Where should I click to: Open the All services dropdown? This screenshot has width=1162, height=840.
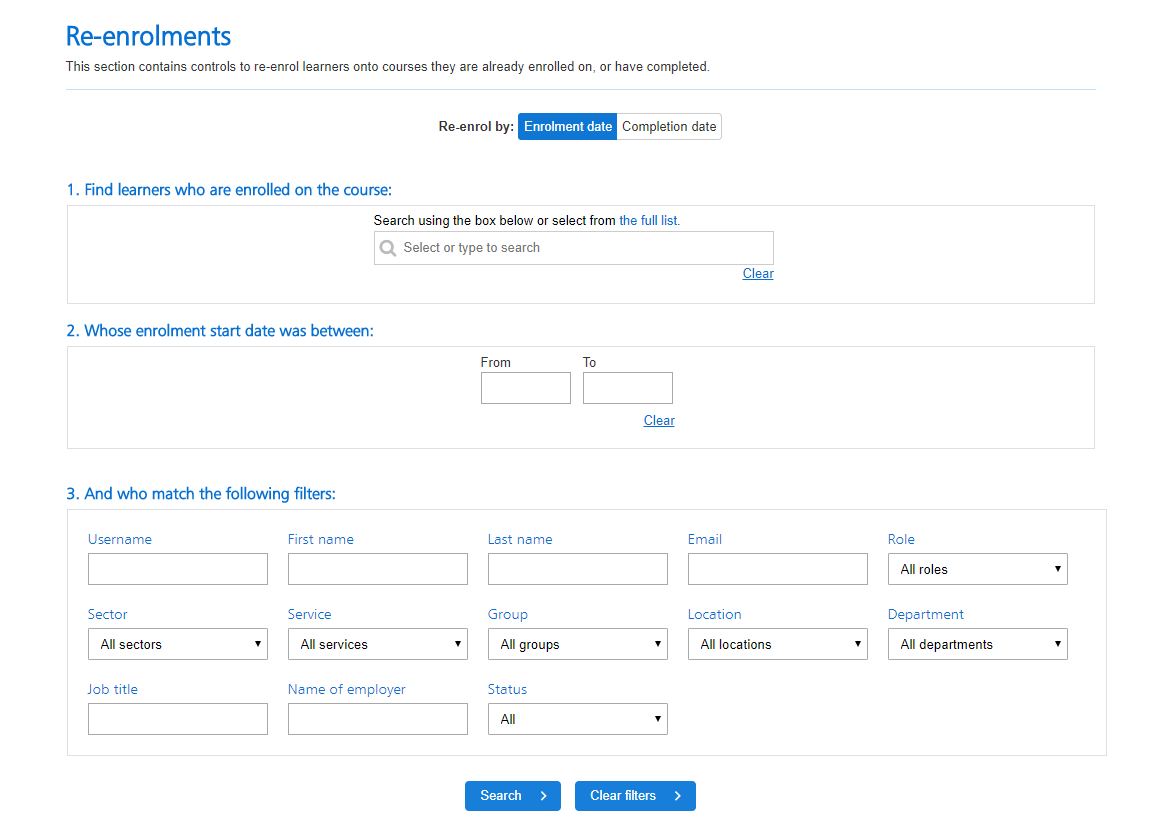378,644
